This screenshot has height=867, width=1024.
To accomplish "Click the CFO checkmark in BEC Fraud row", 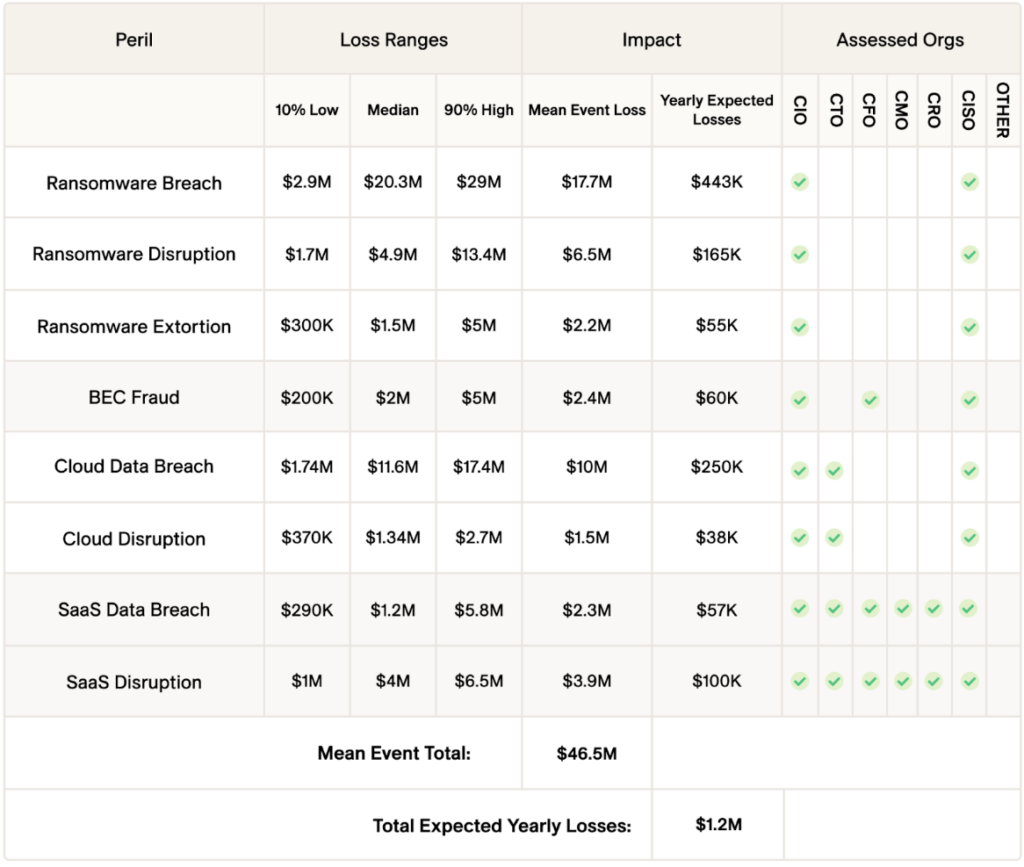I will pyautogui.click(x=870, y=399).
